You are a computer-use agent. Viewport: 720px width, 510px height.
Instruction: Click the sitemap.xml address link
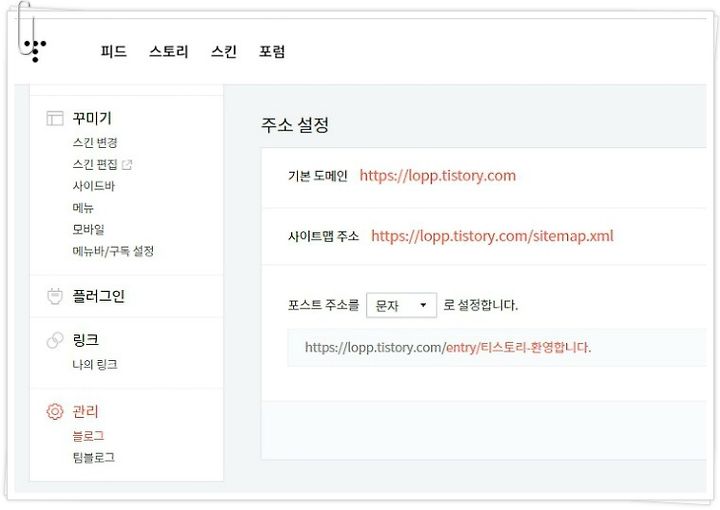point(492,236)
